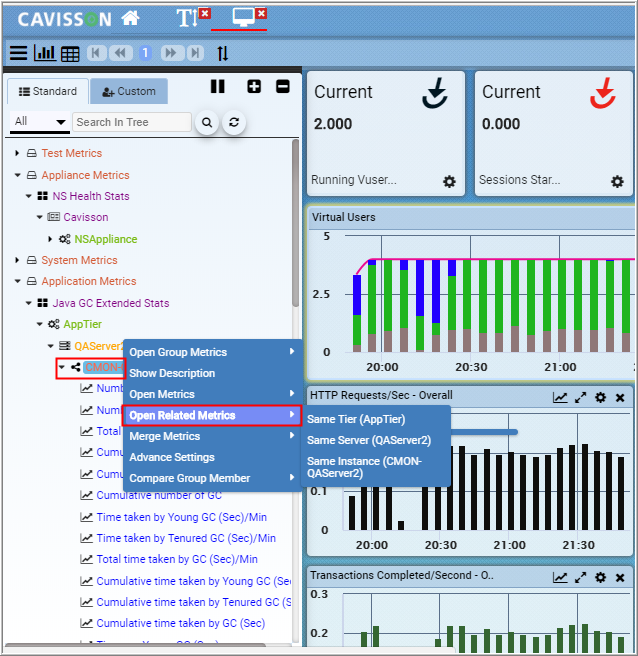The image size is (638, 656).
Task: Open settings gear on HTTP Requests/Sec panel
Action: pyautogui.click(x=600, y=397)
